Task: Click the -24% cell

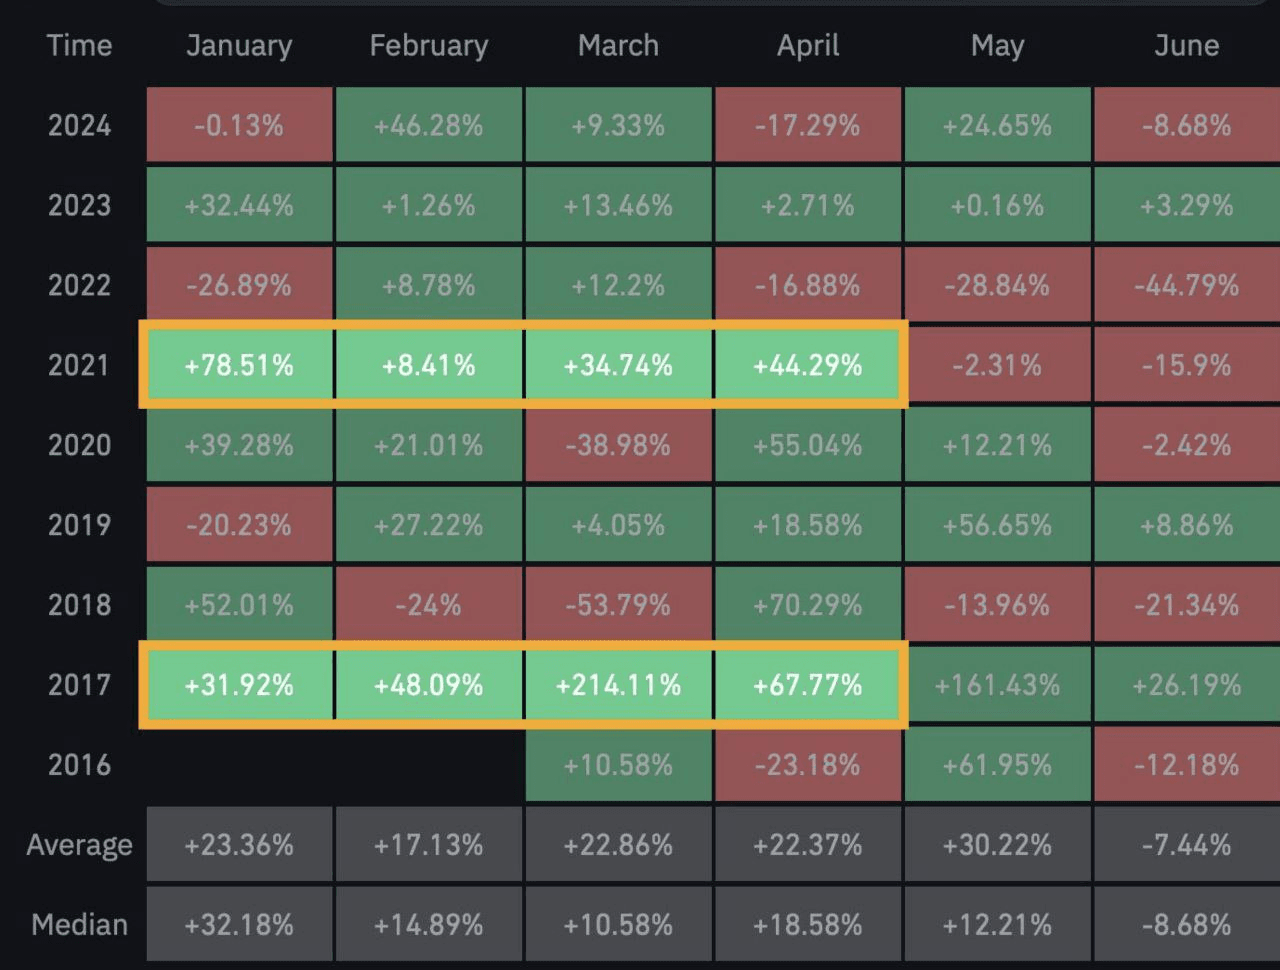Action: pyautogui.click(x=429, y=605)
